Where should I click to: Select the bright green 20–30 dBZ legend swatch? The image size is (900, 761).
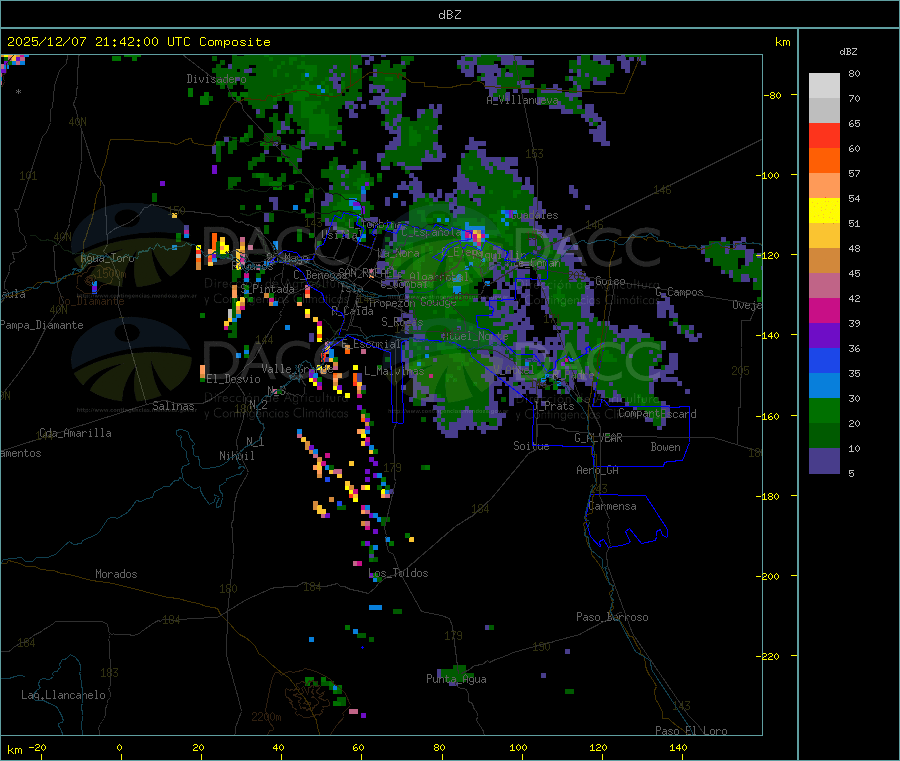[824, 410]
